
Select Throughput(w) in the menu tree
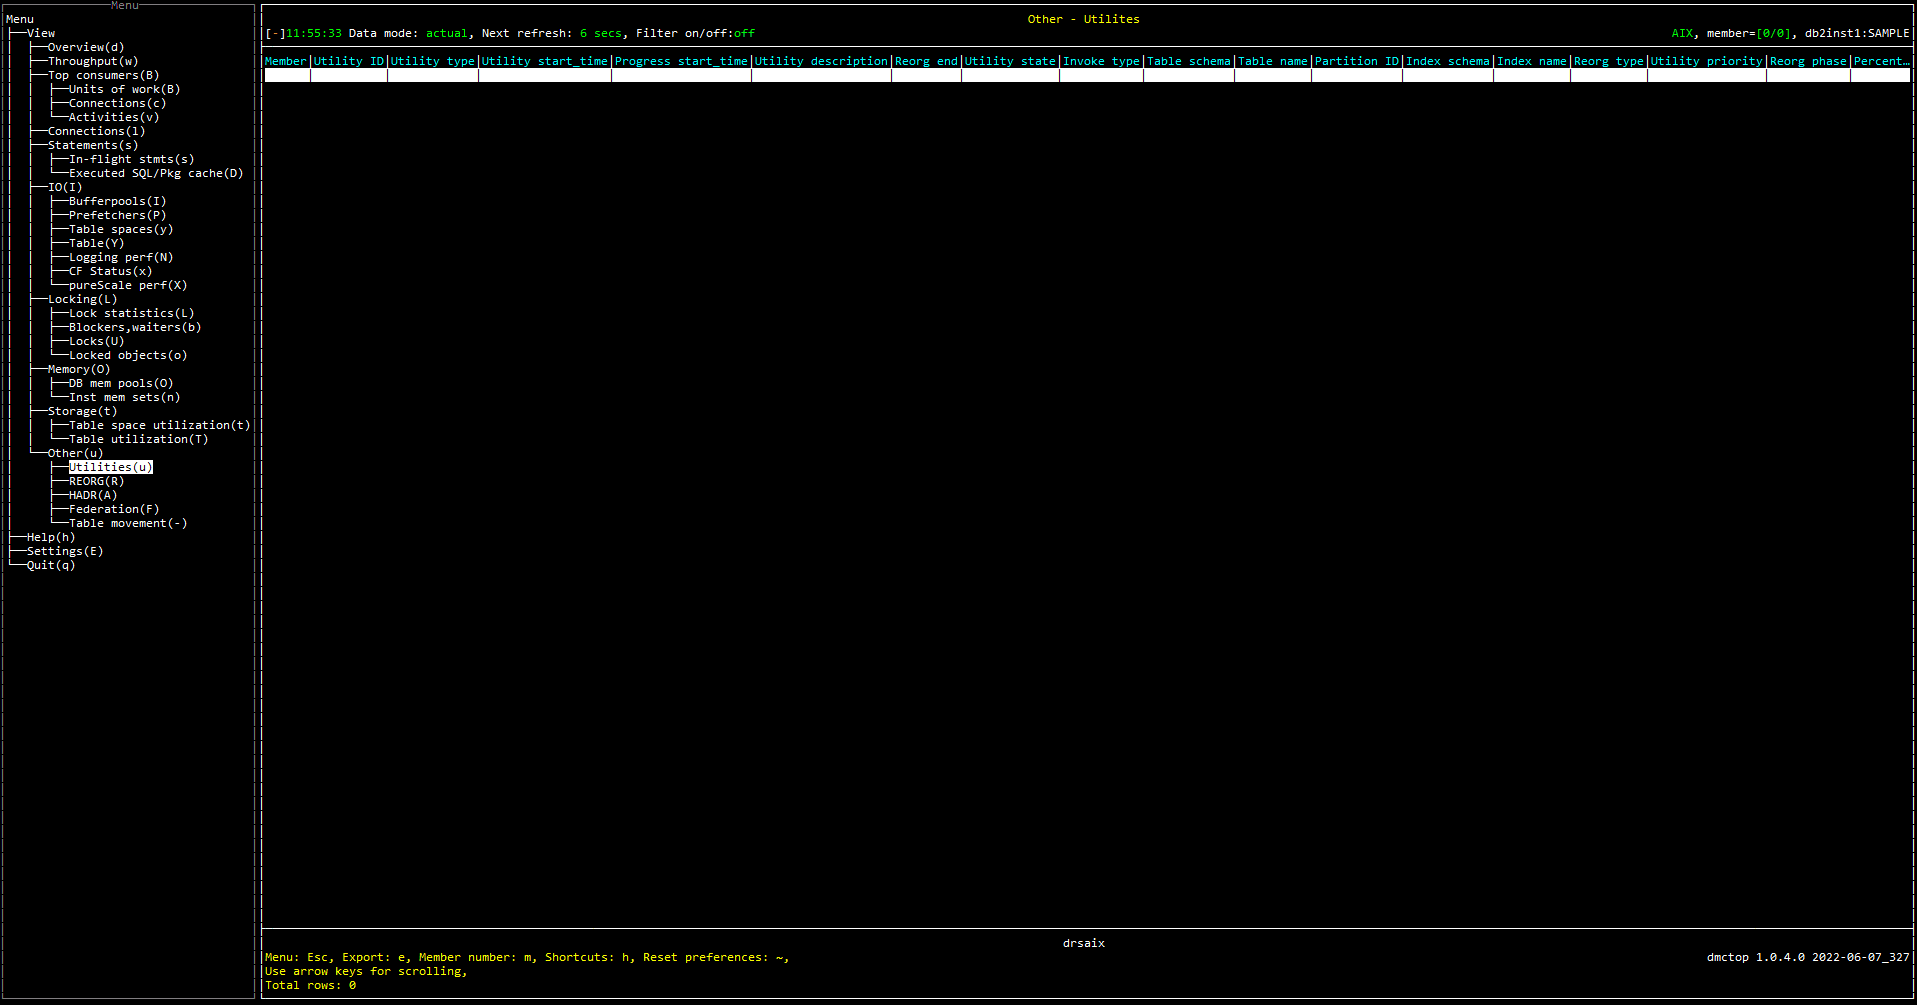[93, 61]
